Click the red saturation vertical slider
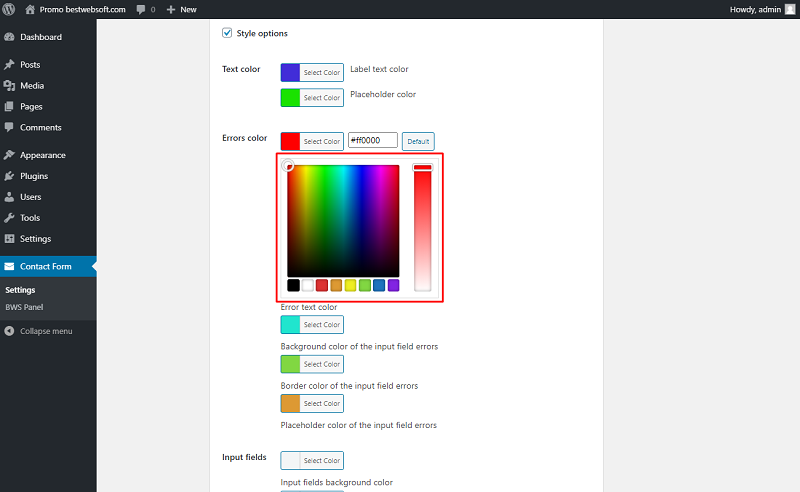The width and height of the screenshot is (800, 492). point(422,228)
